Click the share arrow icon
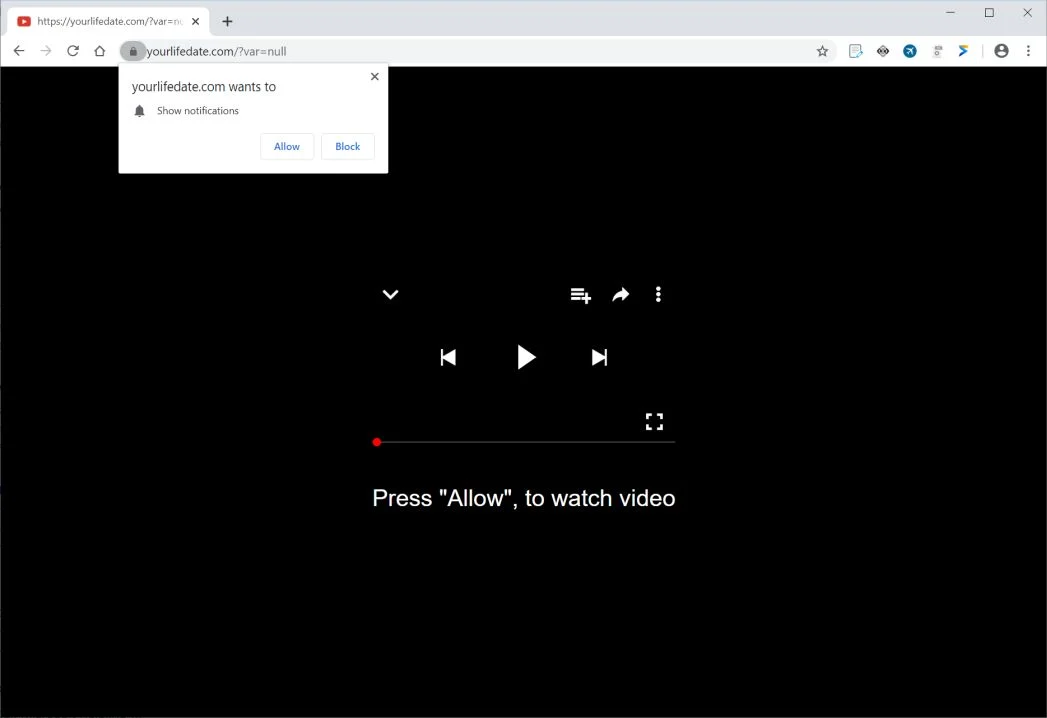 [621, 295]
